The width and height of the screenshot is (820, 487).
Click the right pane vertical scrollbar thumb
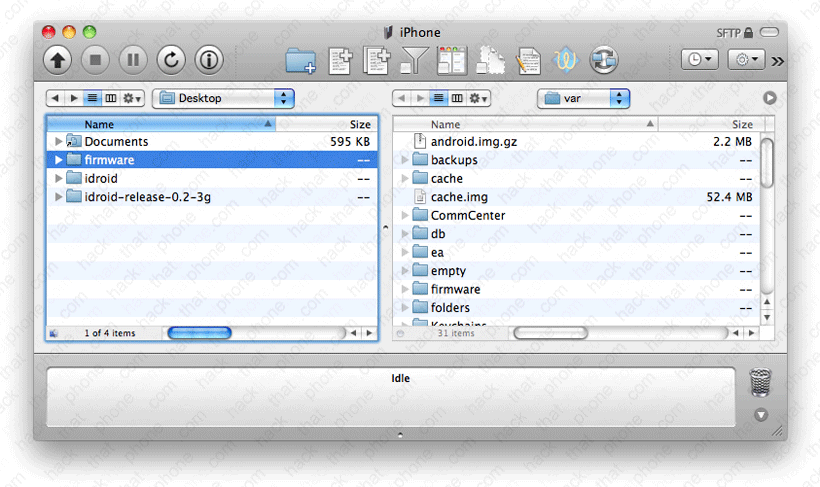click(767, 162)
